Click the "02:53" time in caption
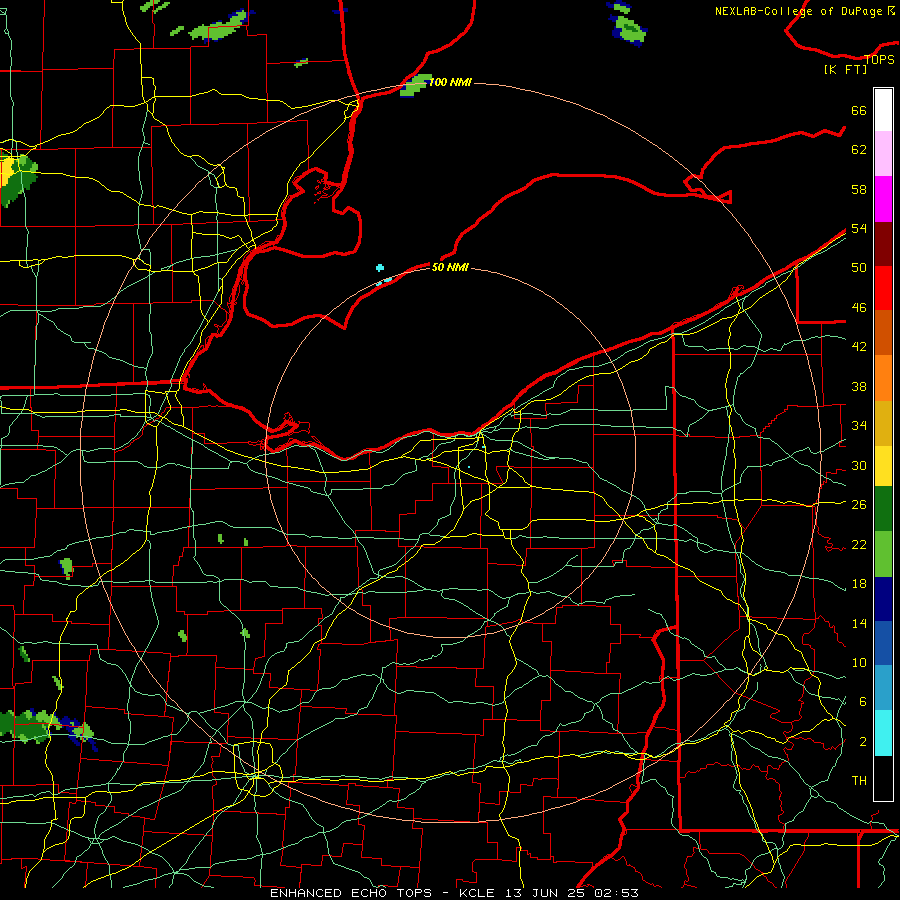Viewport: 900px width, 900px height. [x=616, y=893]
